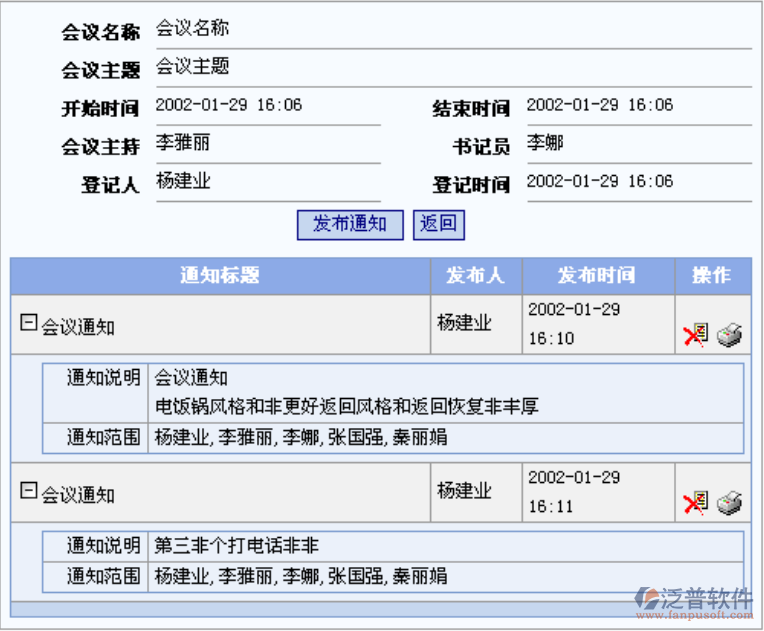
Task: Select the 发布时间 column header
Action: click(x=597, y=276)
